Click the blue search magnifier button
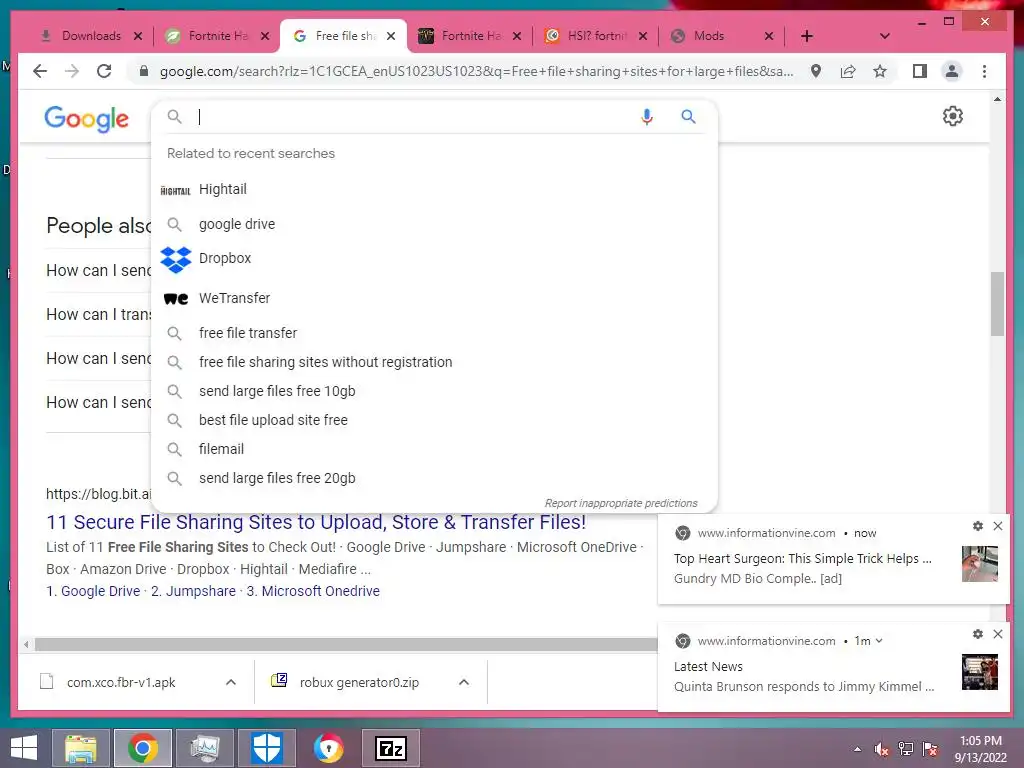 click(688, 116)
